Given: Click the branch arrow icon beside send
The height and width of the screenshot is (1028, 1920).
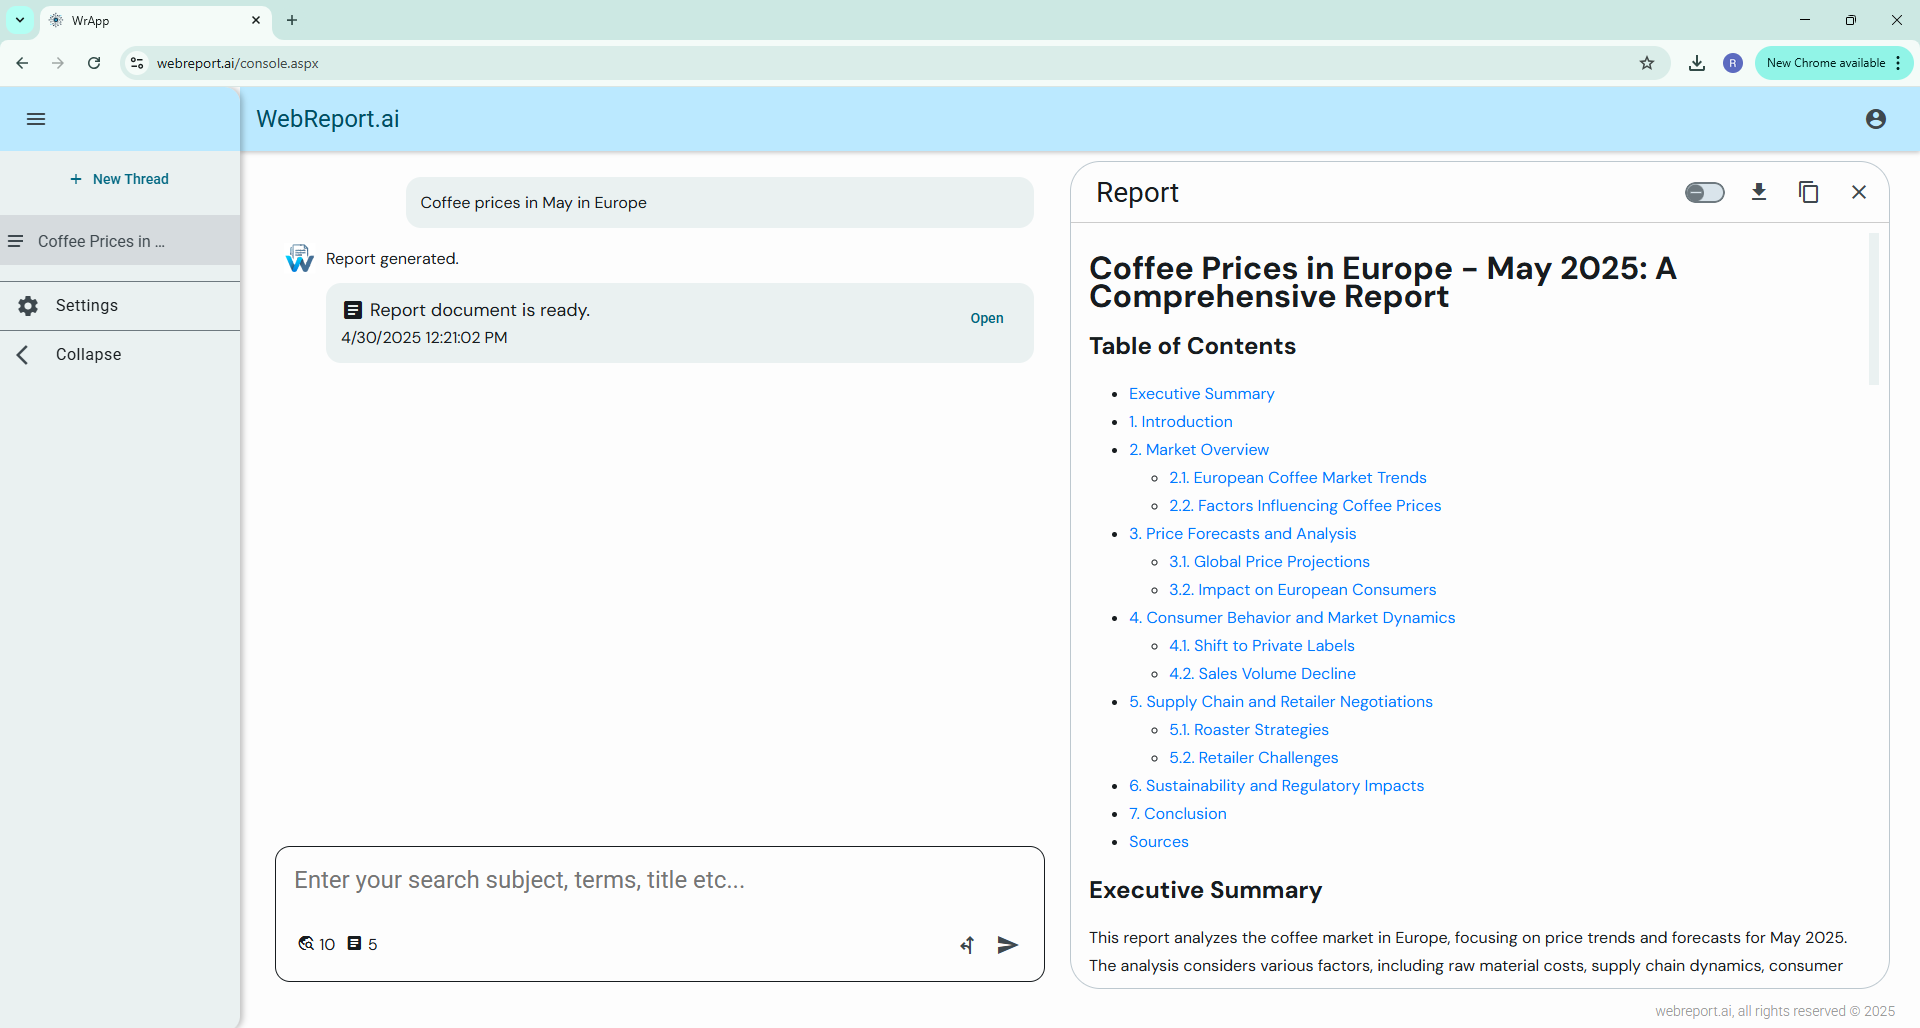Looking at the screenshot, I should click(x=967, y=945).
